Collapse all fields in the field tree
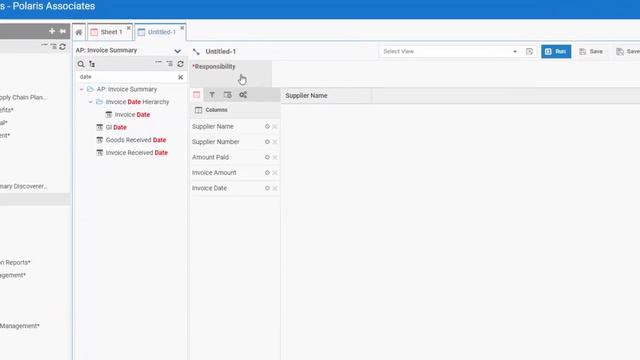The width and height of the screenshot is (640, 360). tap(158, 62)
